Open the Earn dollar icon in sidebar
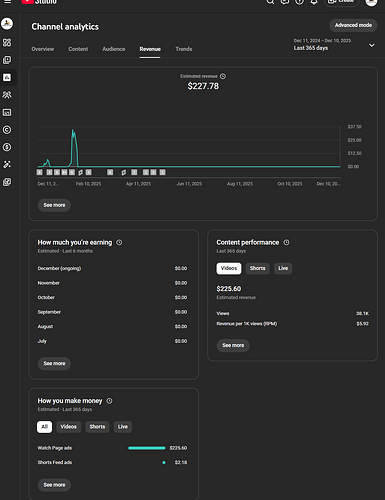Screen dimensions: 385x500 (x=7, y=147)
